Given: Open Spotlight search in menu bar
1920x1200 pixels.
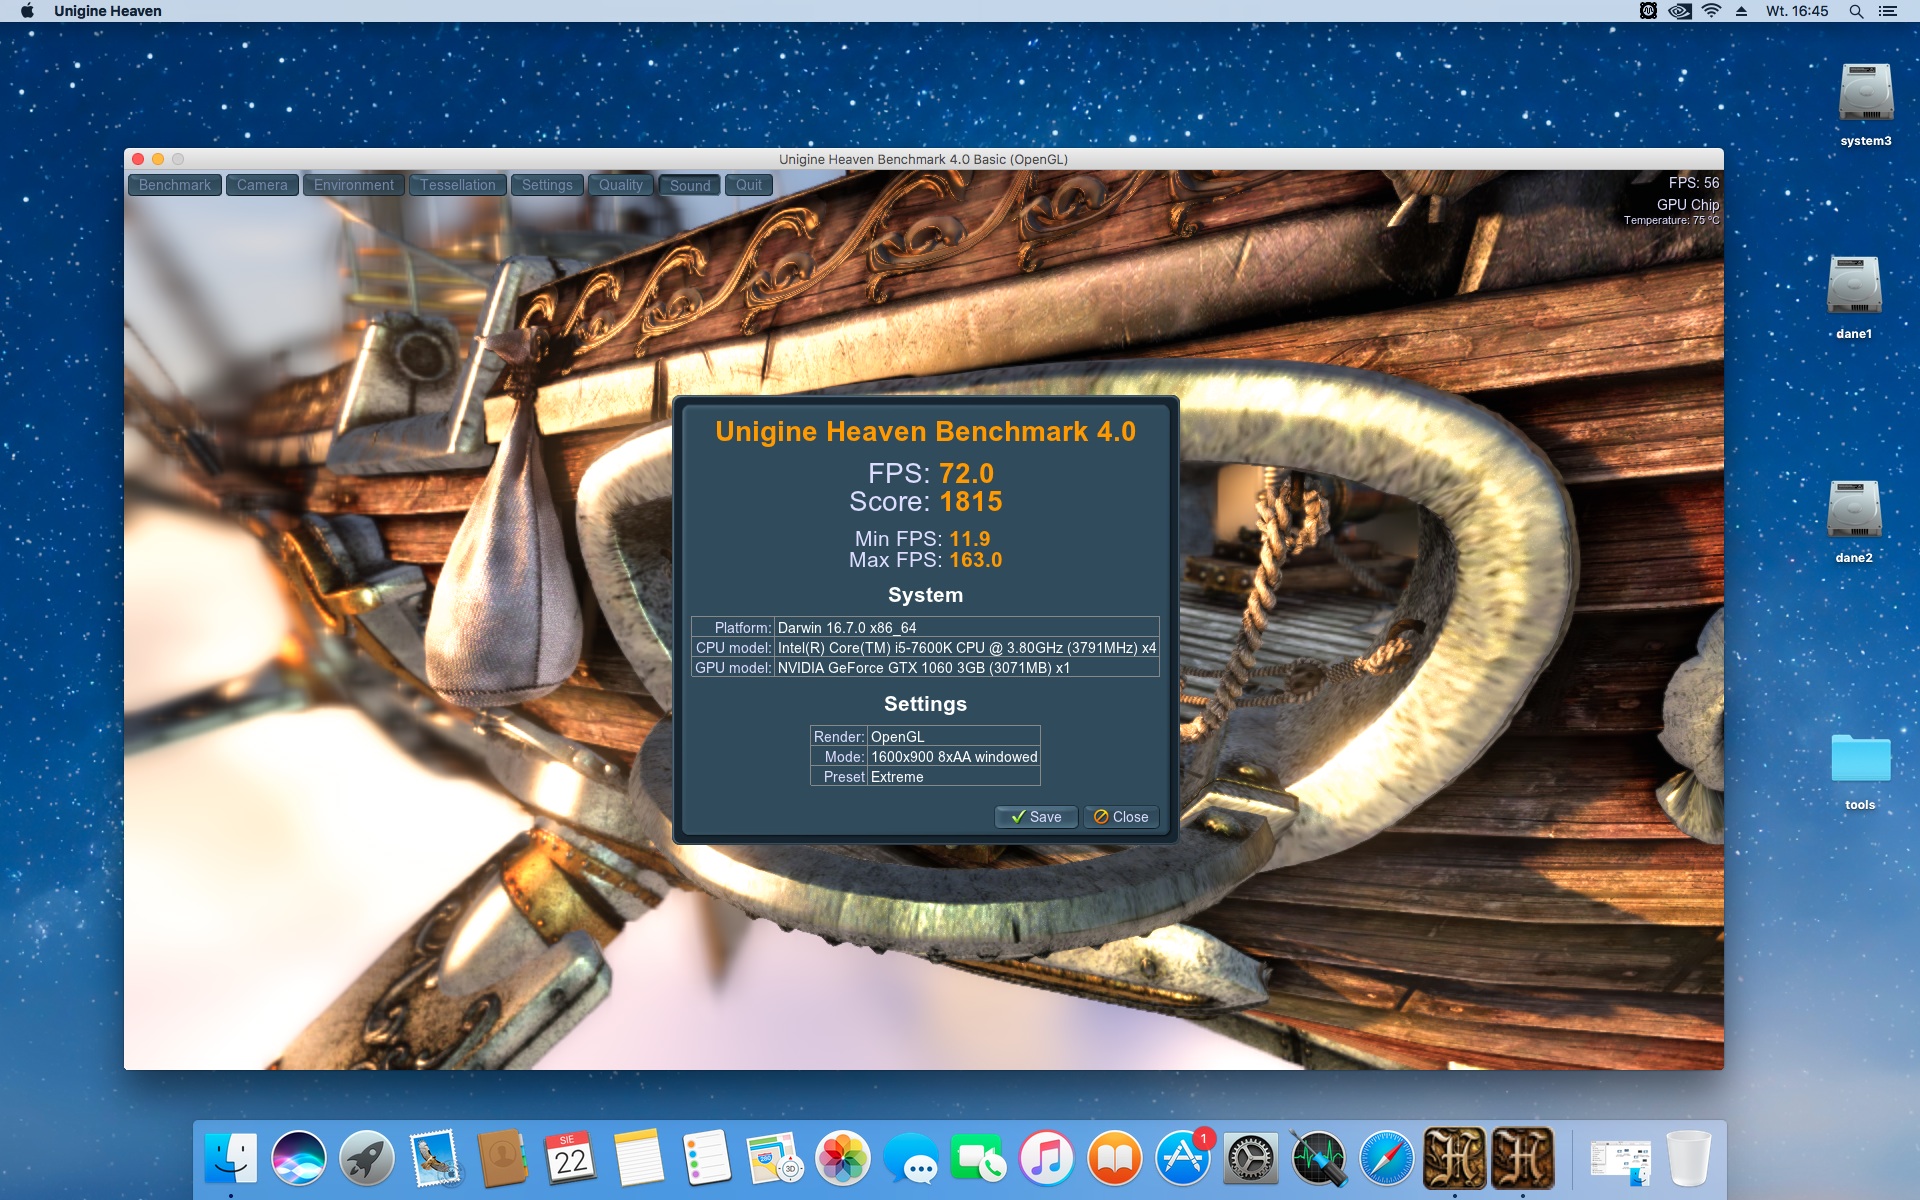Looking at the screenshot, I should pyautogui.click(x=1856, y=11).
